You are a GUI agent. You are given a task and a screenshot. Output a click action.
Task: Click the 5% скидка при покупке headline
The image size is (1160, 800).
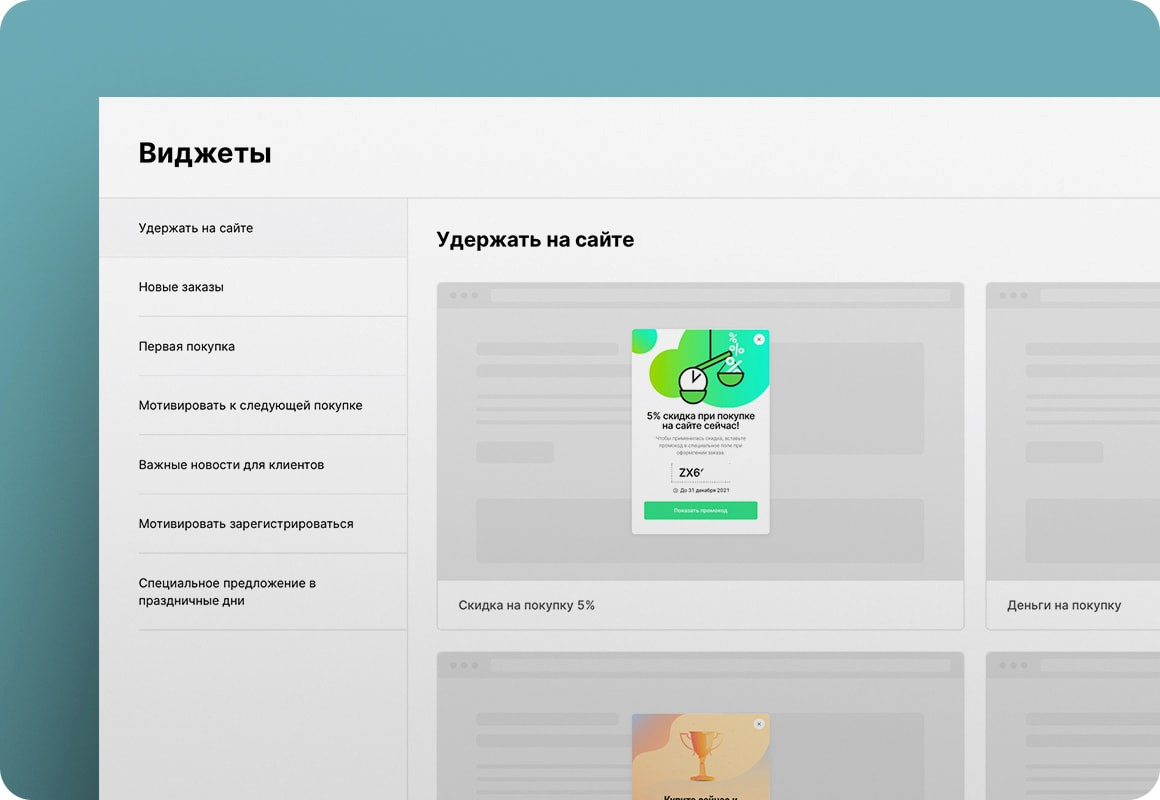(701, 420)
